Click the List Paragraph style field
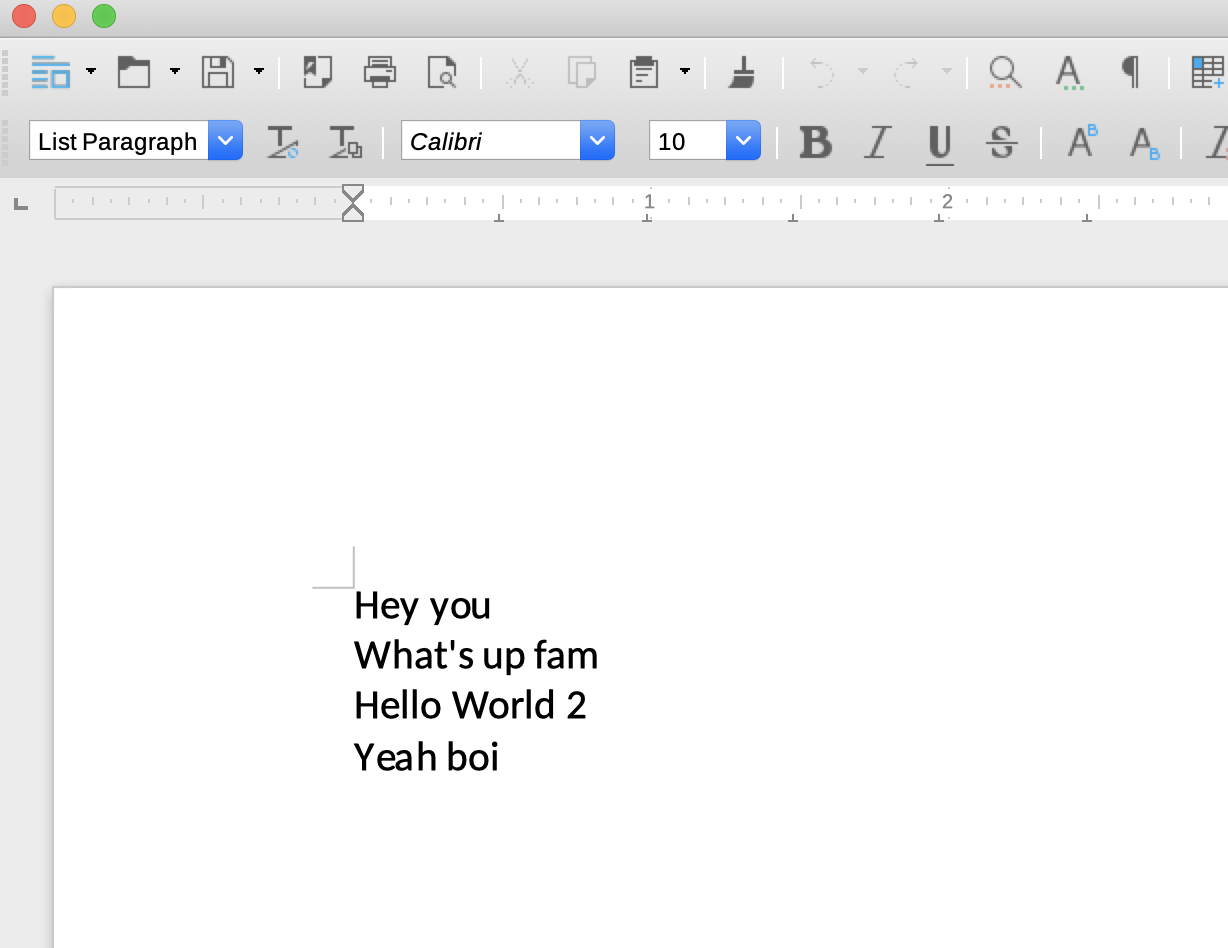Screen dimensions: 1228x948 (119, 141)
